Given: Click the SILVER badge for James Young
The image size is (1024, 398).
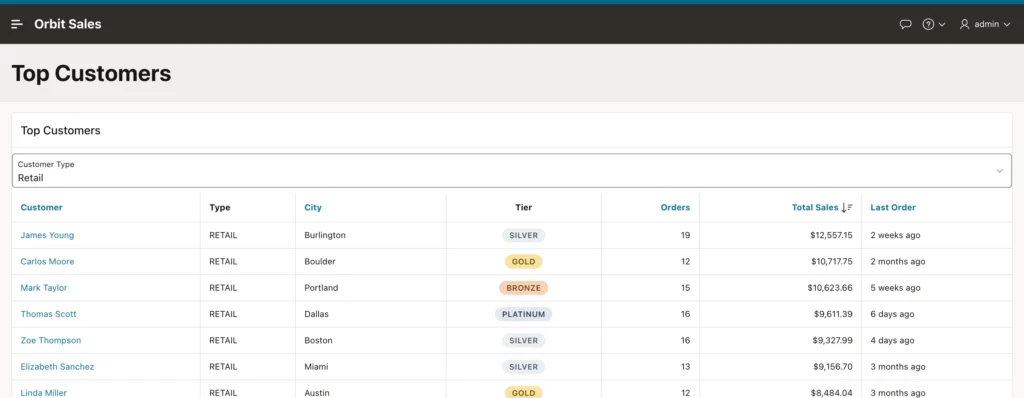Looking at the screenshot, I should [524, 235].
